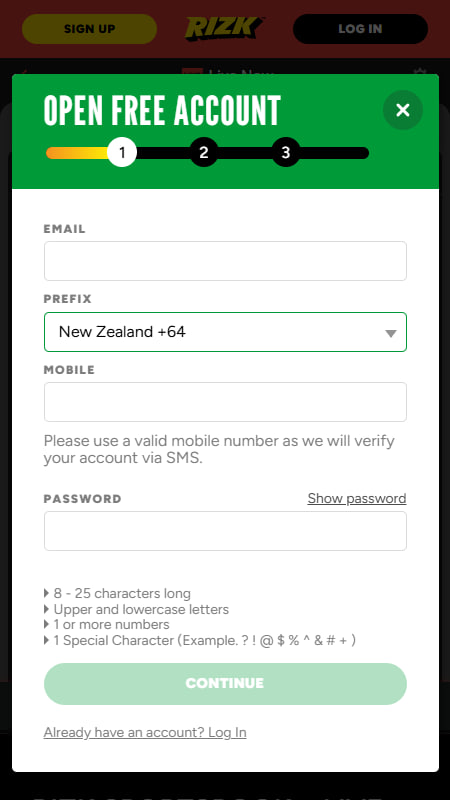450x800 pixels.
Task: Focus the Mobile number field
Action: coord(225,402)
